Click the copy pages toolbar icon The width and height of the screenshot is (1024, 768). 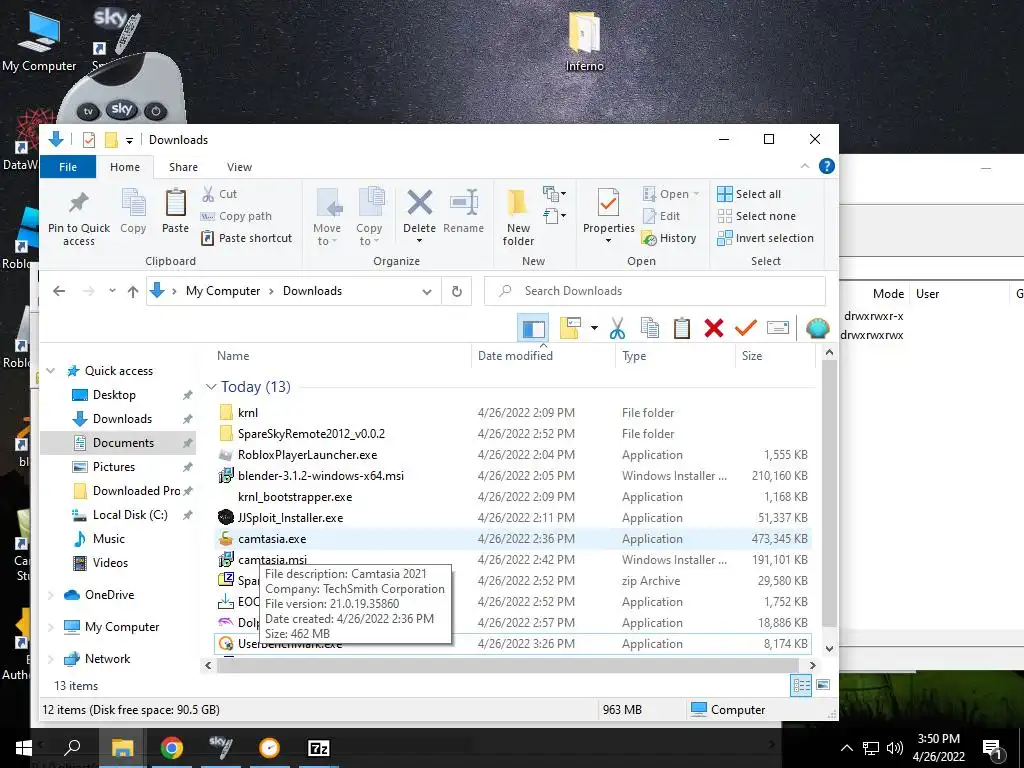(x=650, y=328)
